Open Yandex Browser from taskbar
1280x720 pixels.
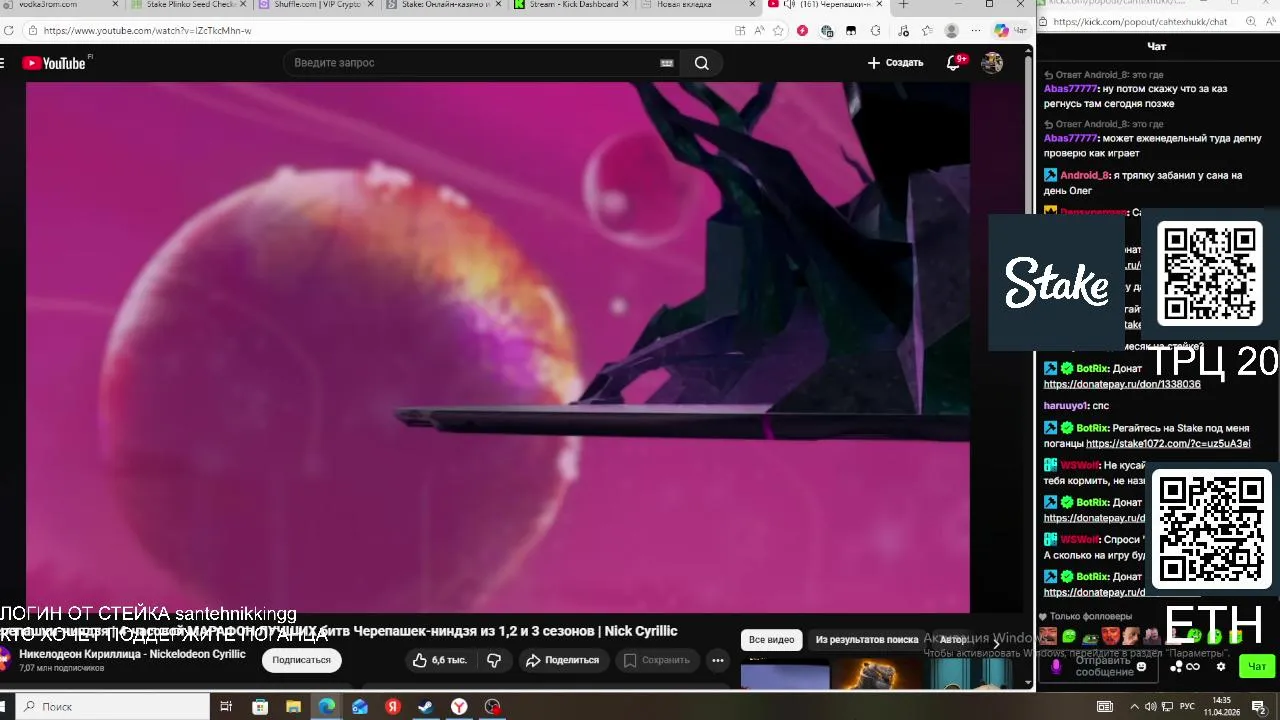(459, 707)
